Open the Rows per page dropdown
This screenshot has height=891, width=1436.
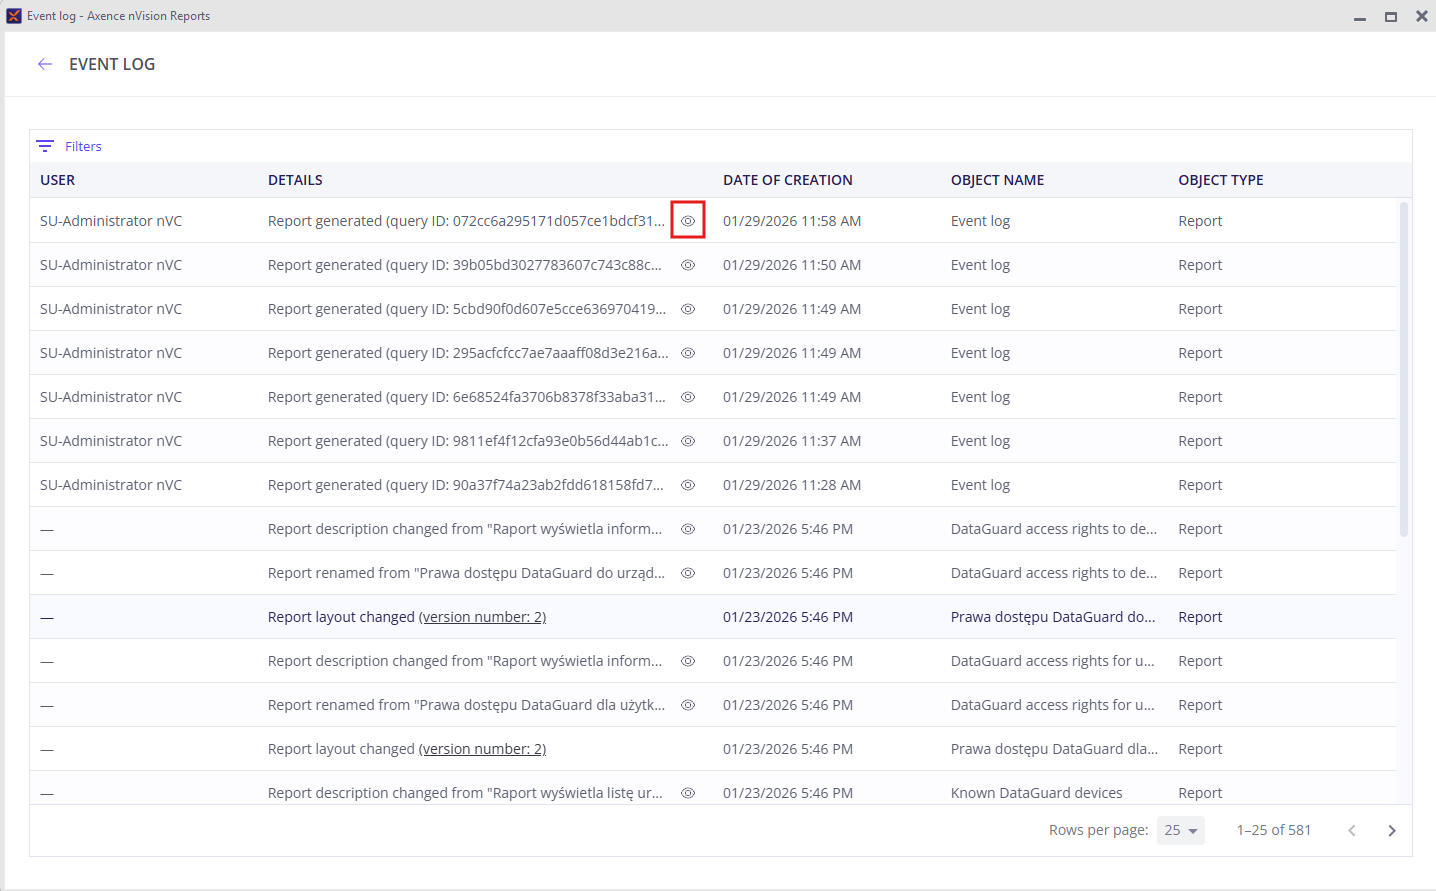coord(1180,830)
